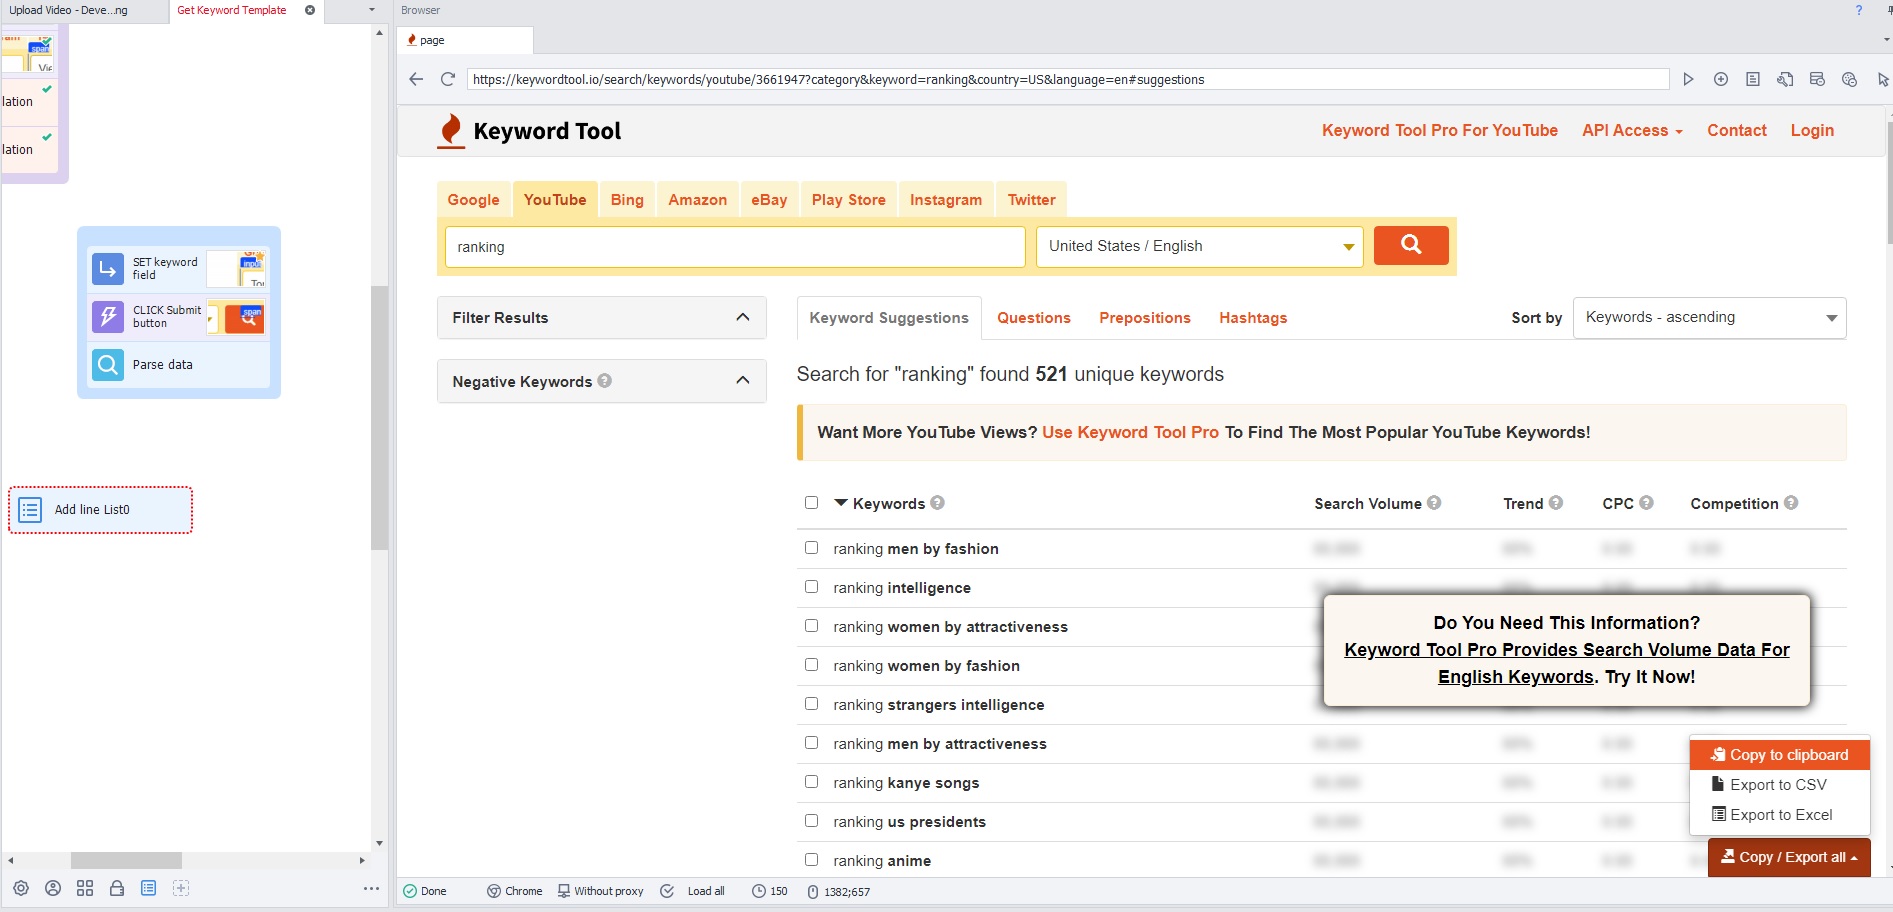This screenshot has height=912, width=1893.
Task: Open the three-dots more menu at bottom left
Action: (x=371, y=888)
